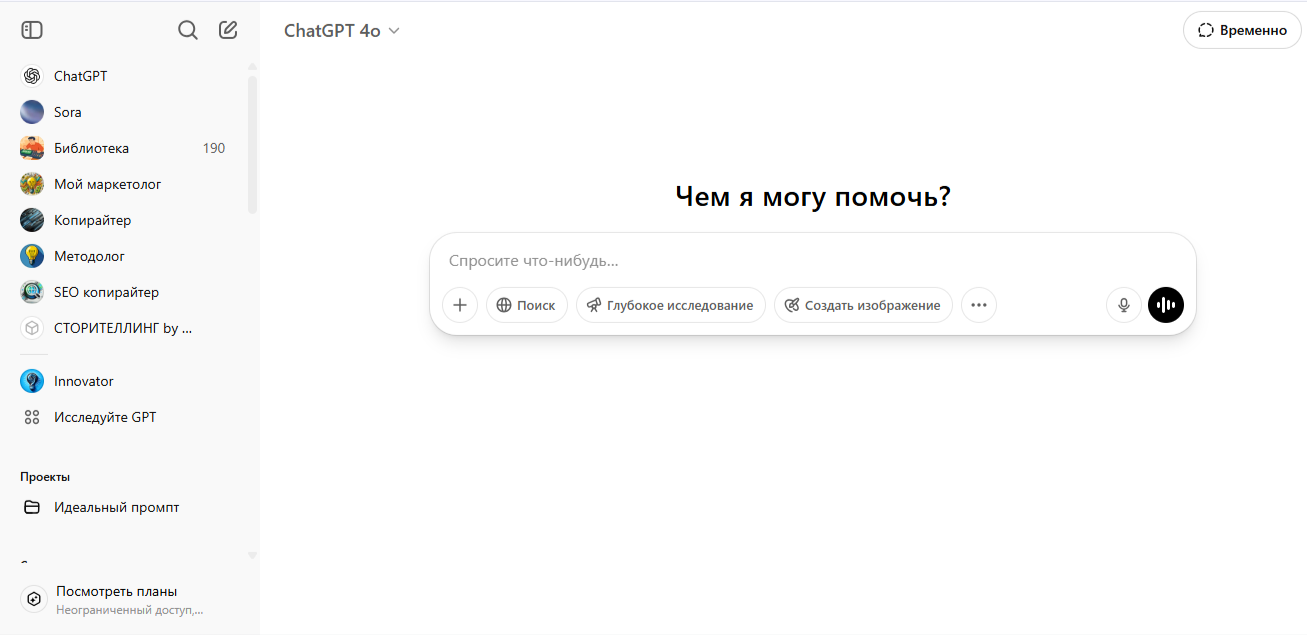Start a new chat with pencil icon
1307x635 pixels.
228,30
